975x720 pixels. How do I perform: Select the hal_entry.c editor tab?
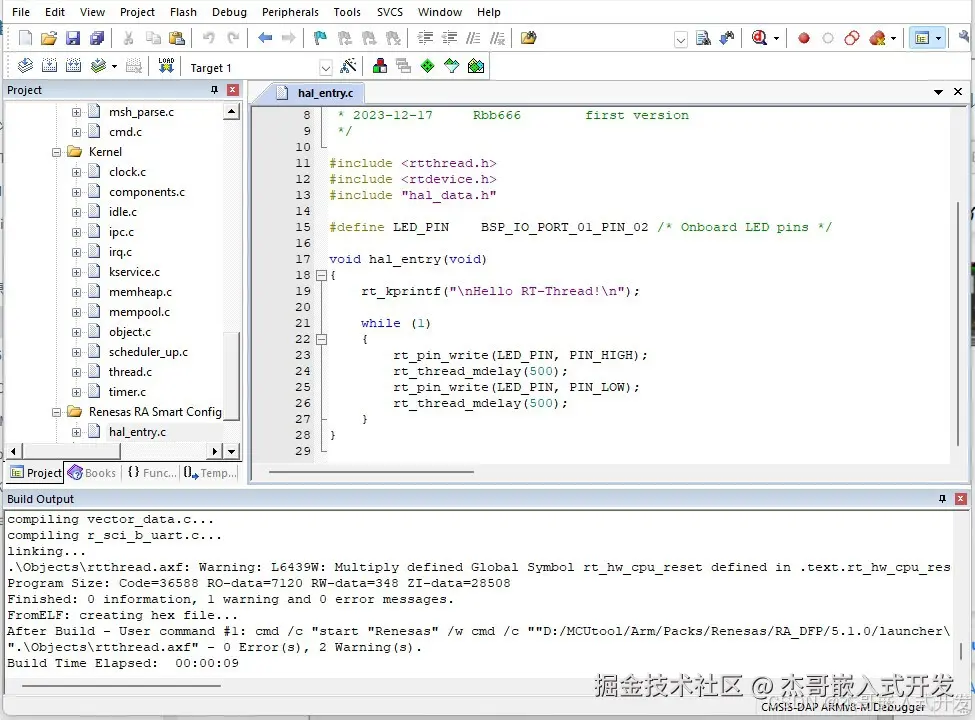[318, 93]
